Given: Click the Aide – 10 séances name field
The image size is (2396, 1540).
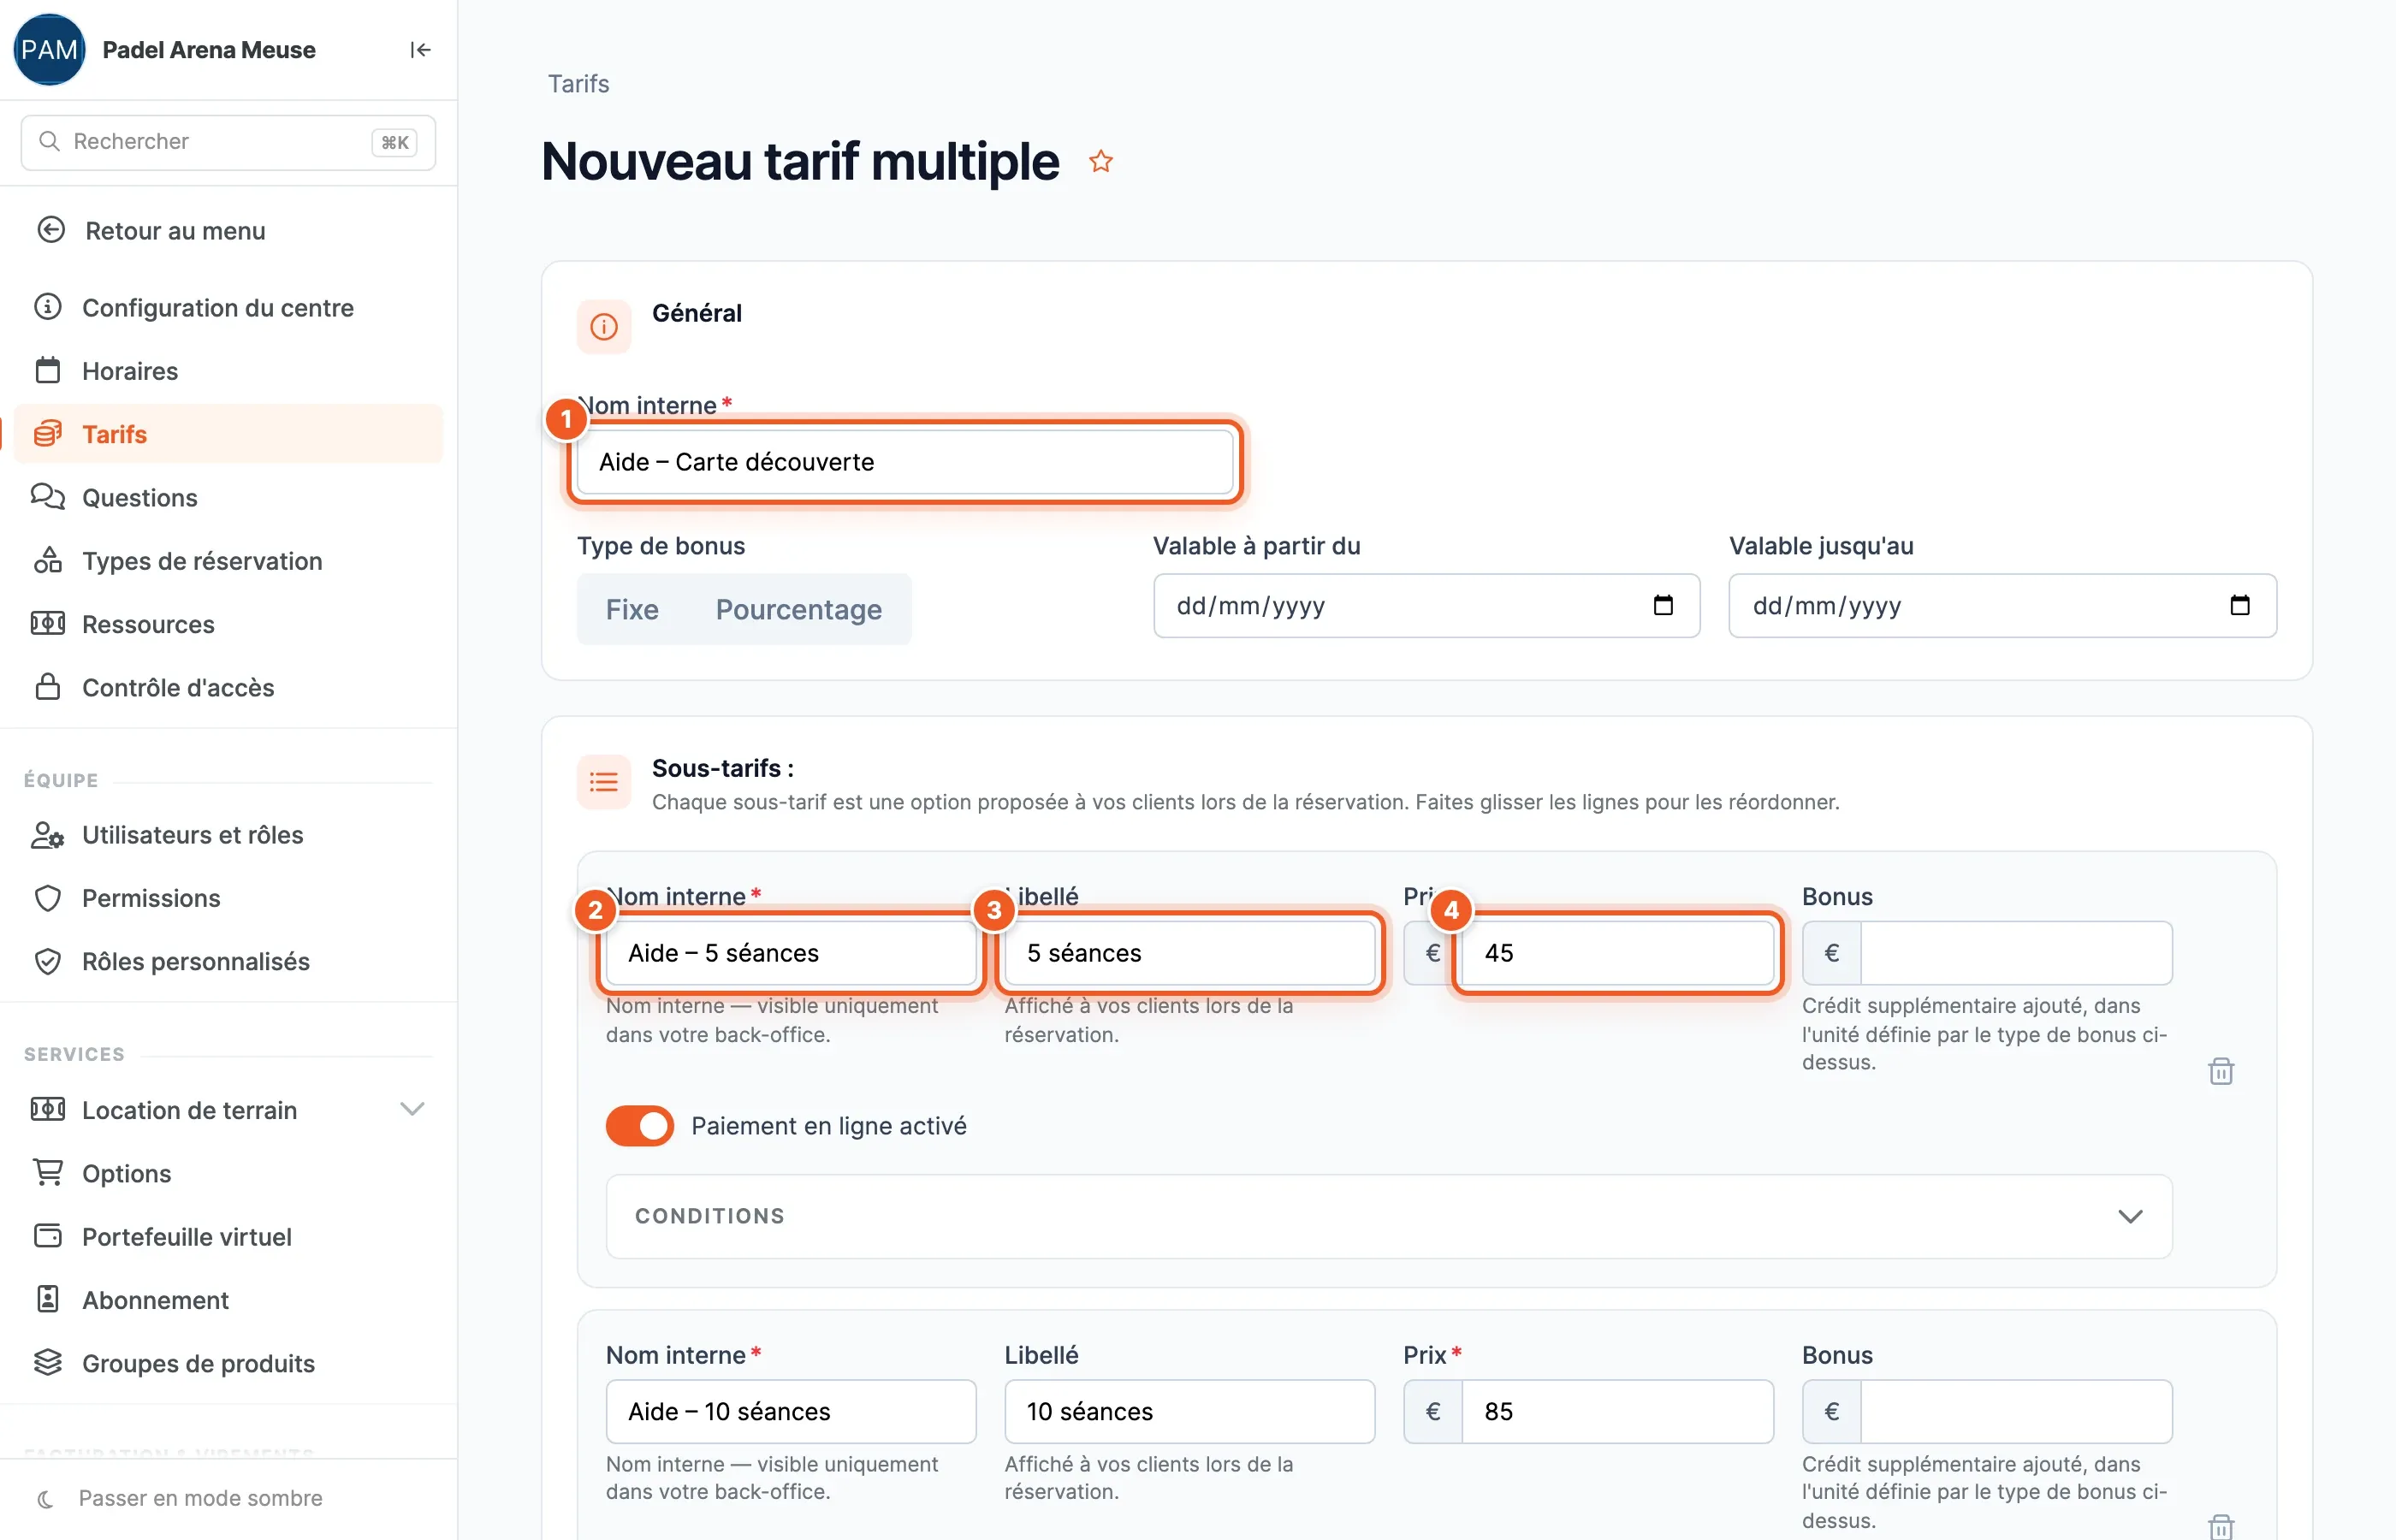Looking at the screenshot, I should (791, 1411).
